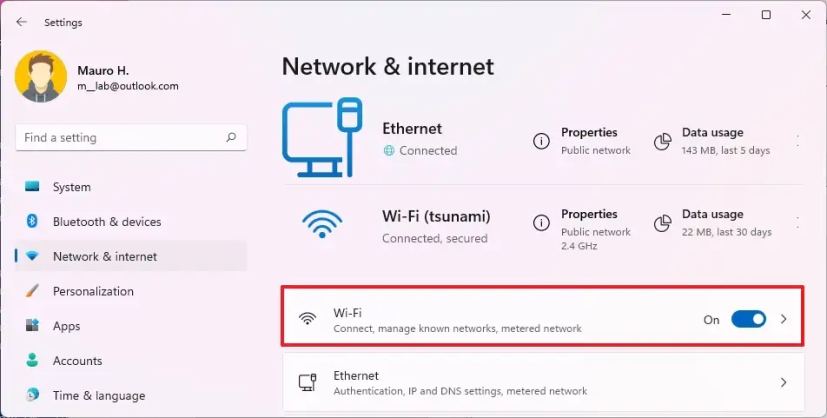Image resolution: width=827 pixels, height=418 pixels.
Task: Open the Ethernet Data usage pie icon
Action: (x=662, y=141)
